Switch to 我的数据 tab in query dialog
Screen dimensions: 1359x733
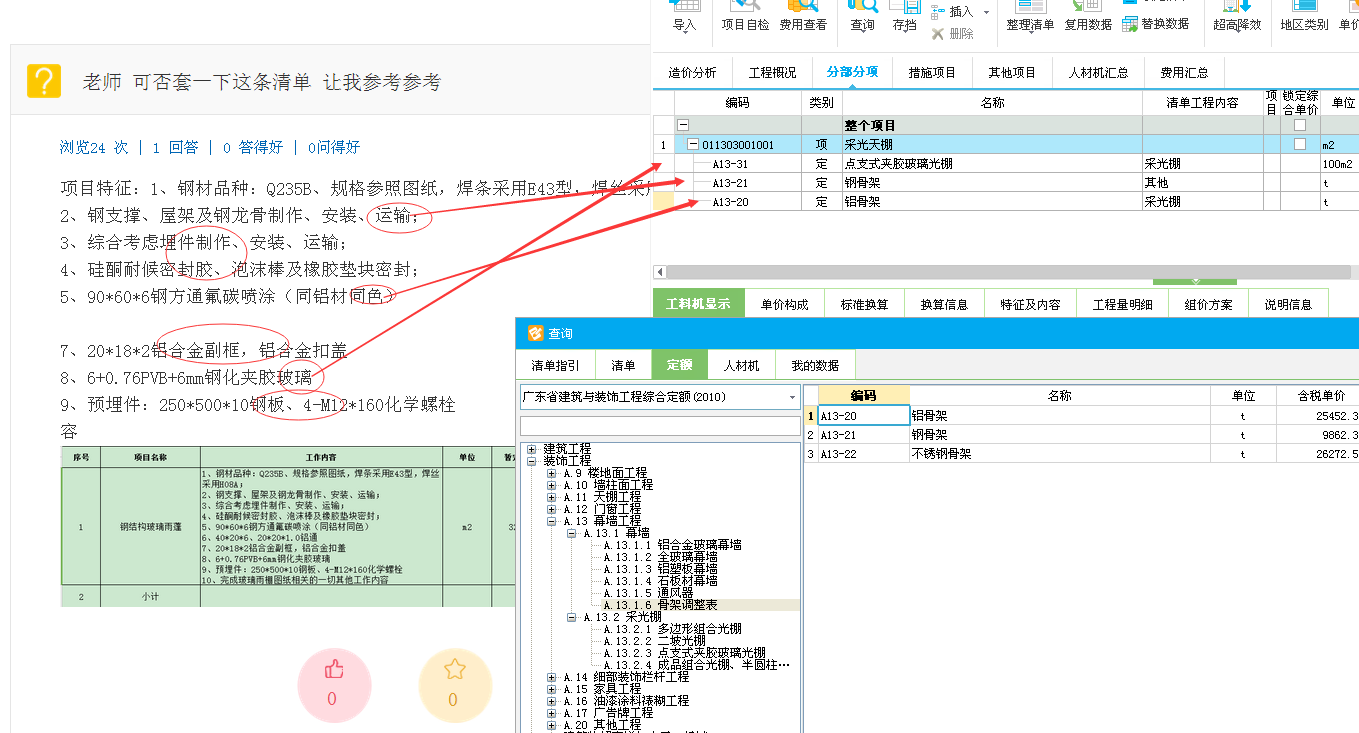click(815, 366)
